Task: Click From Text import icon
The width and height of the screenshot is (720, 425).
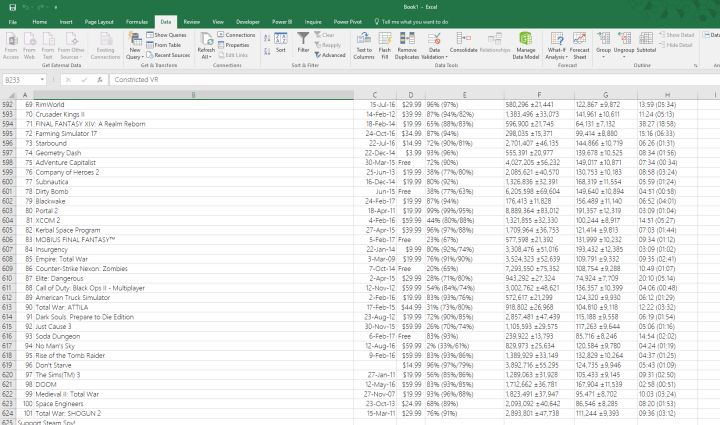Action: pos(48,46)
